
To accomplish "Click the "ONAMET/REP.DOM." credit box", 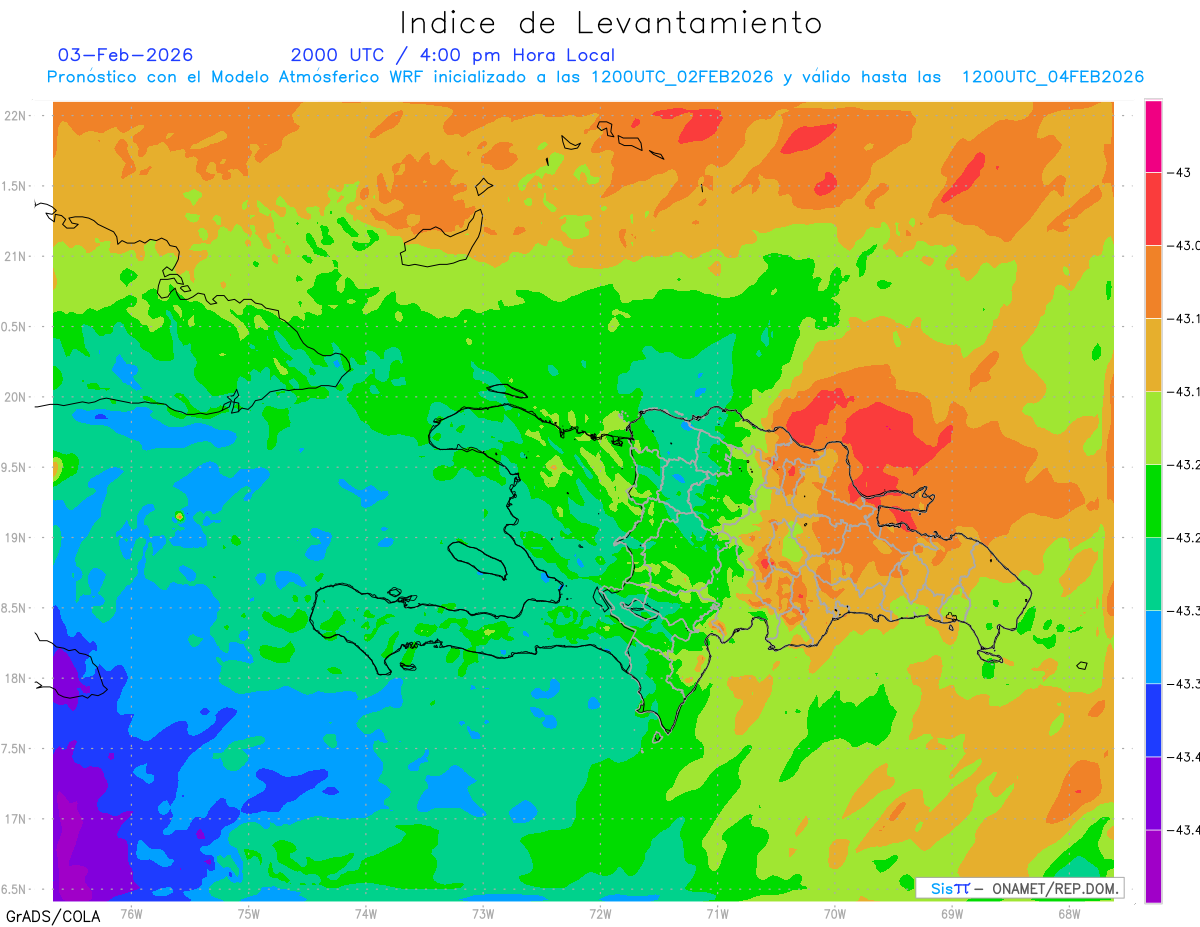I will pyautogui.click(x=1019, y=888).
